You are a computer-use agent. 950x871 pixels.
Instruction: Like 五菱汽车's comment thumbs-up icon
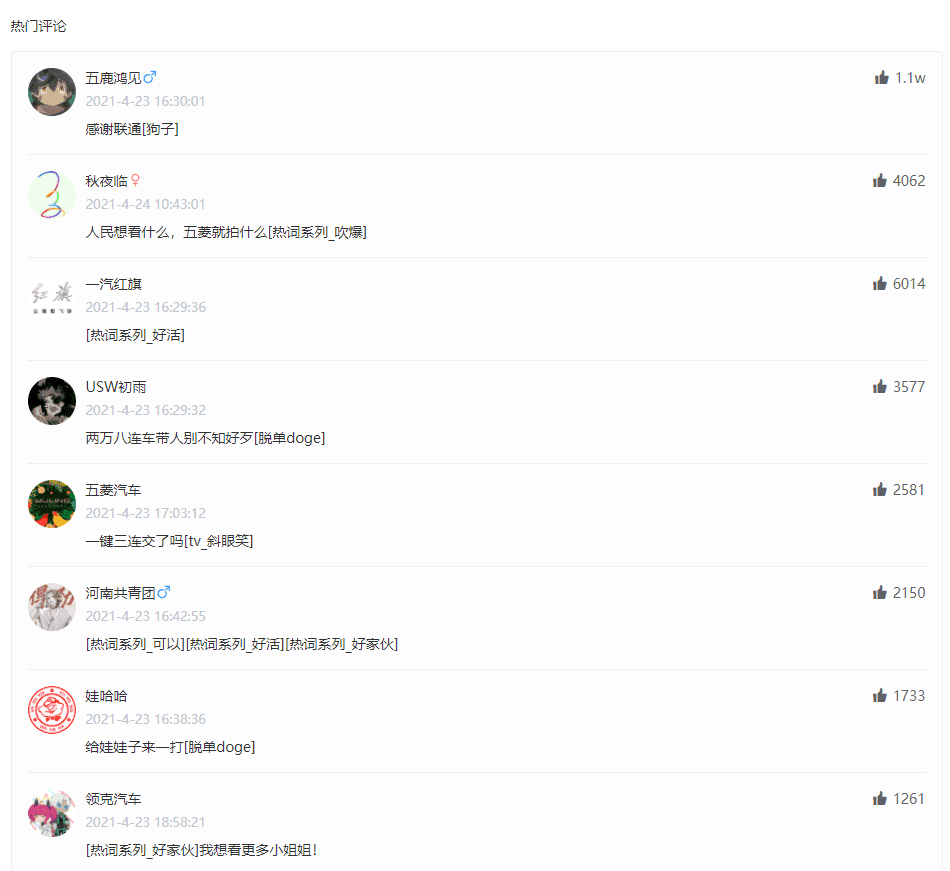880,489
